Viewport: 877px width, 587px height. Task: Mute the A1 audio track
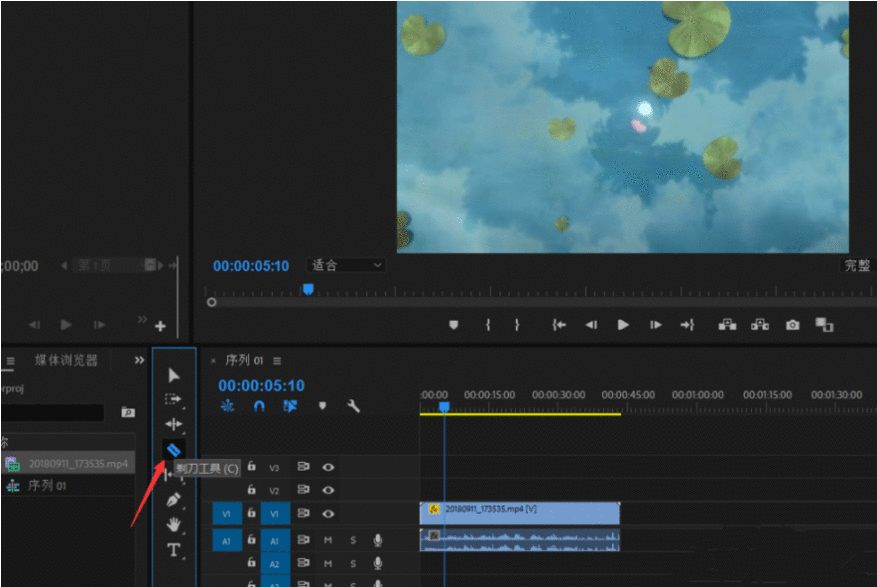pos(328,540)
